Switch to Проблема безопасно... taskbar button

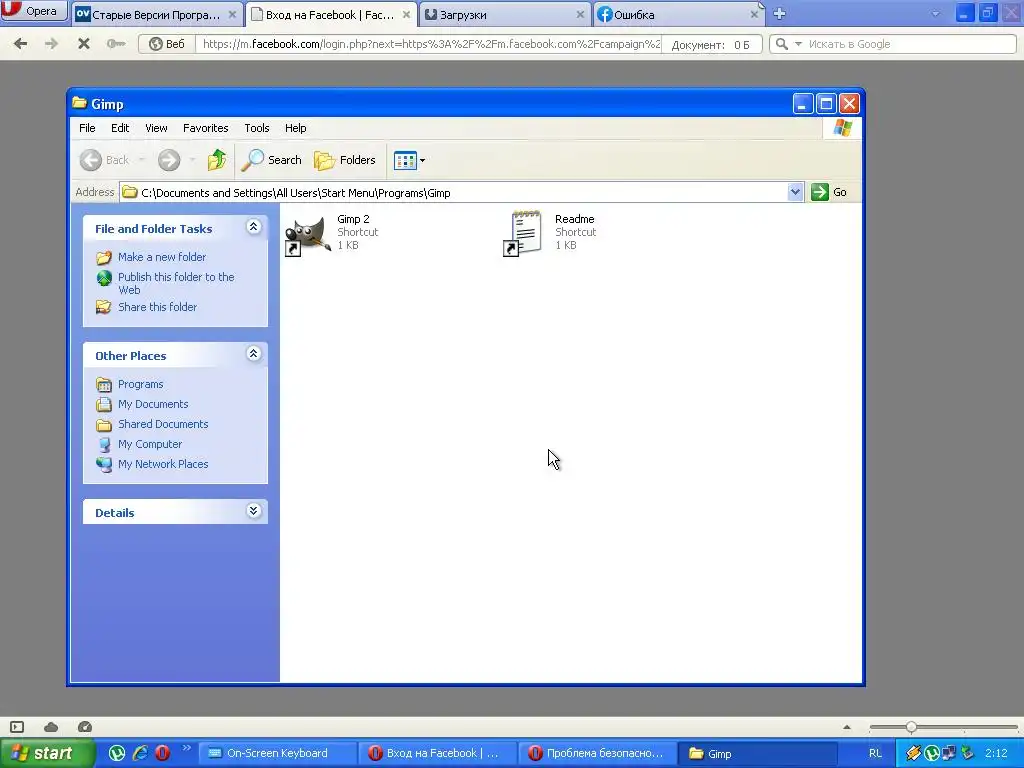coord(596,753)
